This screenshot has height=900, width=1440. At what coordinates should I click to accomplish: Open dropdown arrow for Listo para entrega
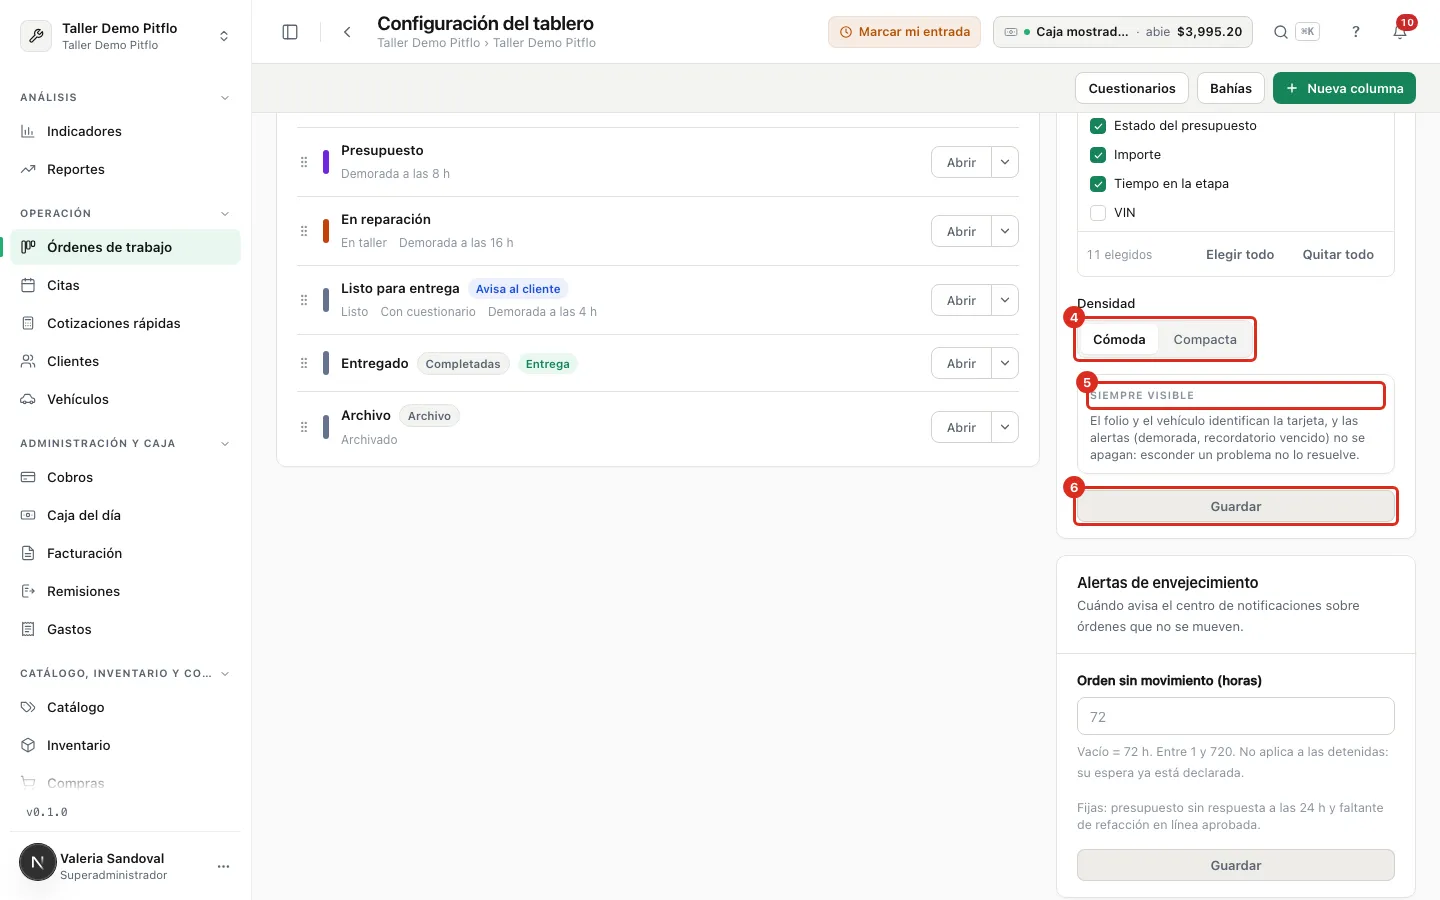coord(1005,300)
